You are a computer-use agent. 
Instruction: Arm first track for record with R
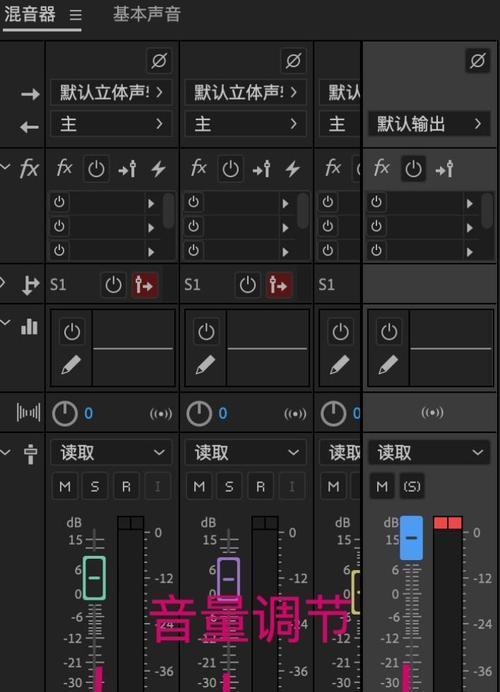pyautogui.click(x=126, y=486)
